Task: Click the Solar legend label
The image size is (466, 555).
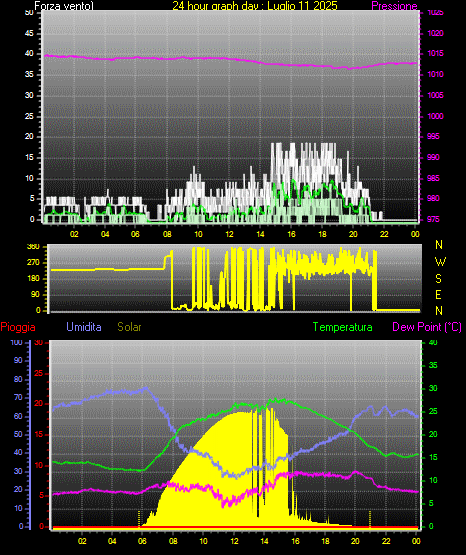Action: click(x=129, y=327)
